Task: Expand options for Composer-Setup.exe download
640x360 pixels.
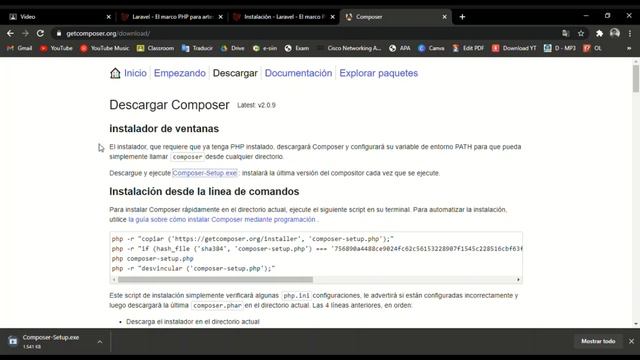Action: tap(100, 342)
